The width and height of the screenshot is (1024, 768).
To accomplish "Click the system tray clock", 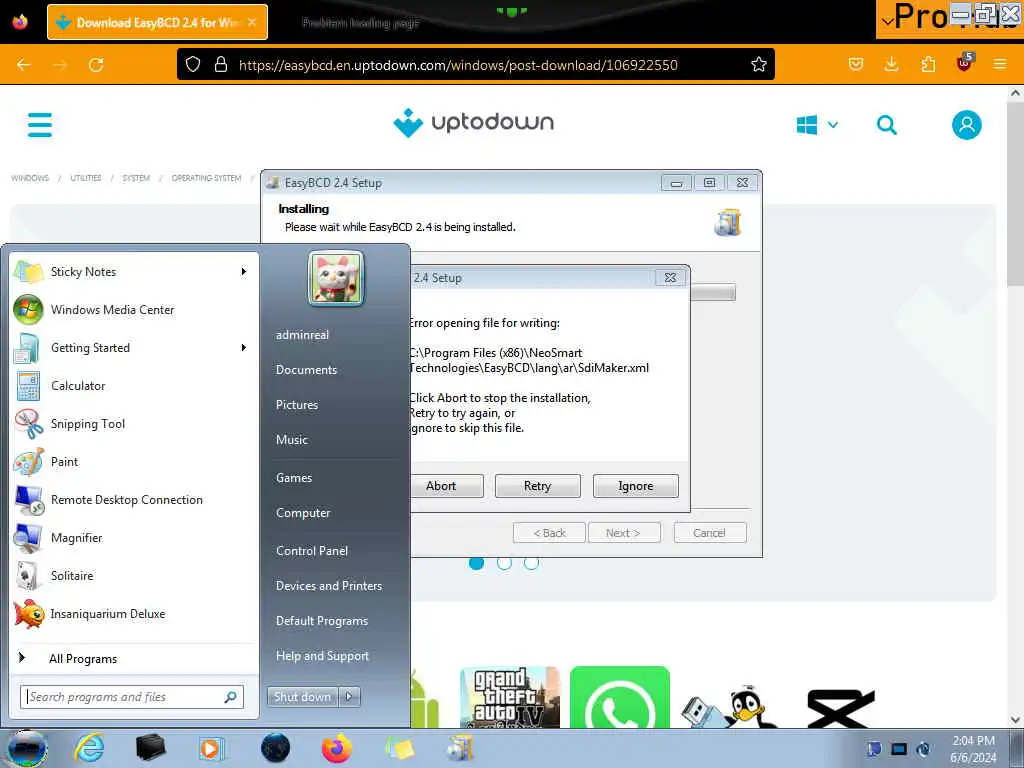I will (x=973, y=749).
